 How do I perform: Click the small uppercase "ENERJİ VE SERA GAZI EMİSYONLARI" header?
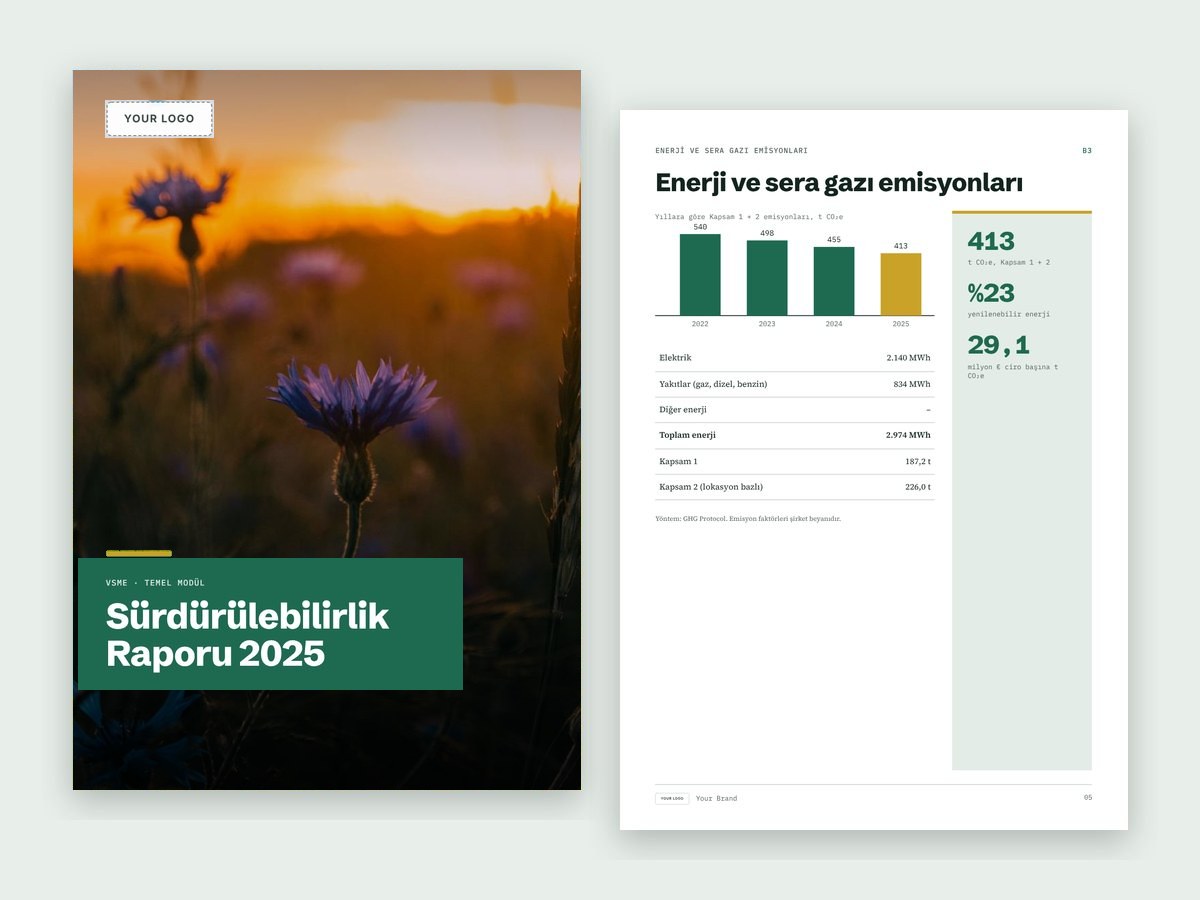pyautogui.click(x=731, y=151)
